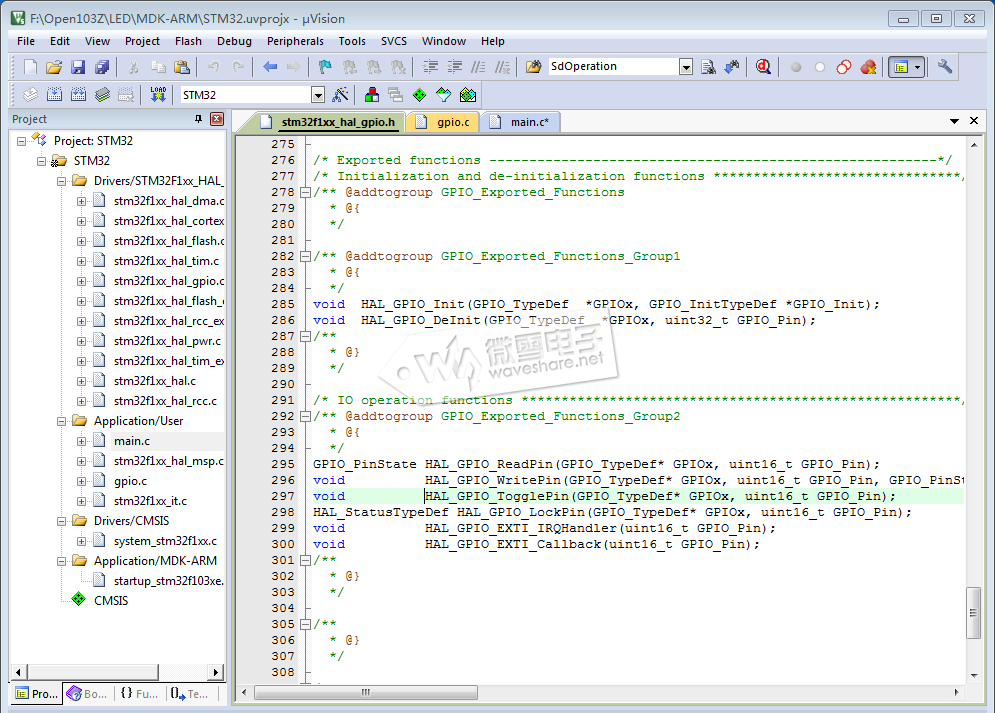Select the CMSIS component item
This screenshot has width=995, height=713.
click(111, 601)
